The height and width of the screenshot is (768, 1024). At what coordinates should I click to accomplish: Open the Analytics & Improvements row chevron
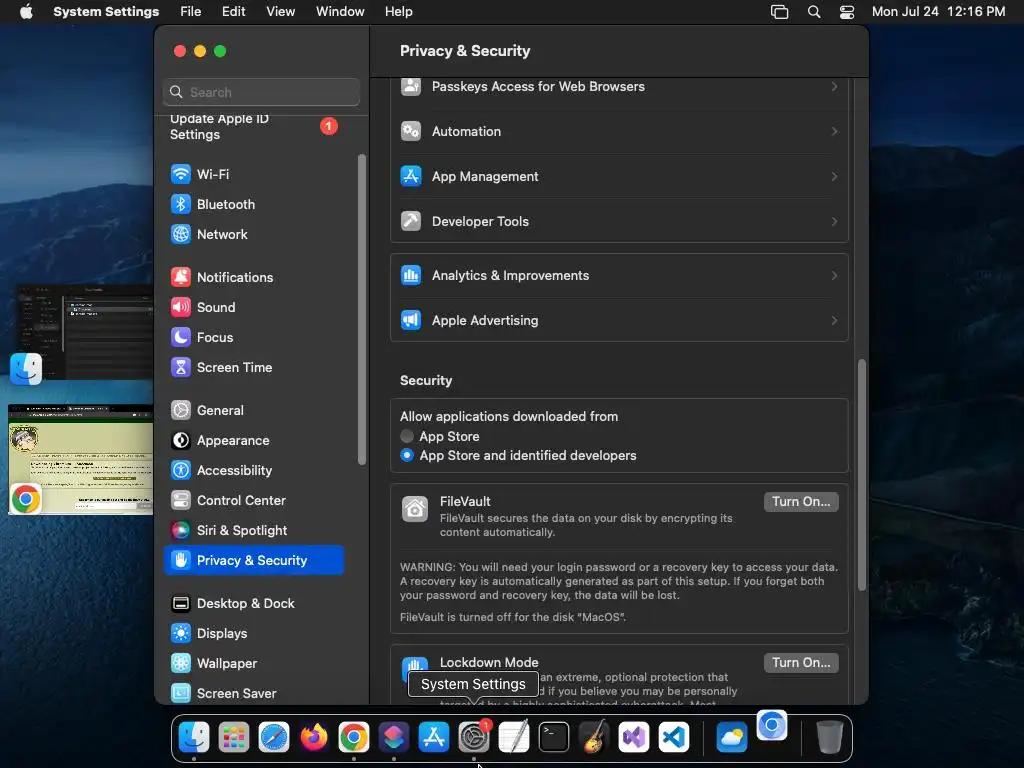point(834,276)
